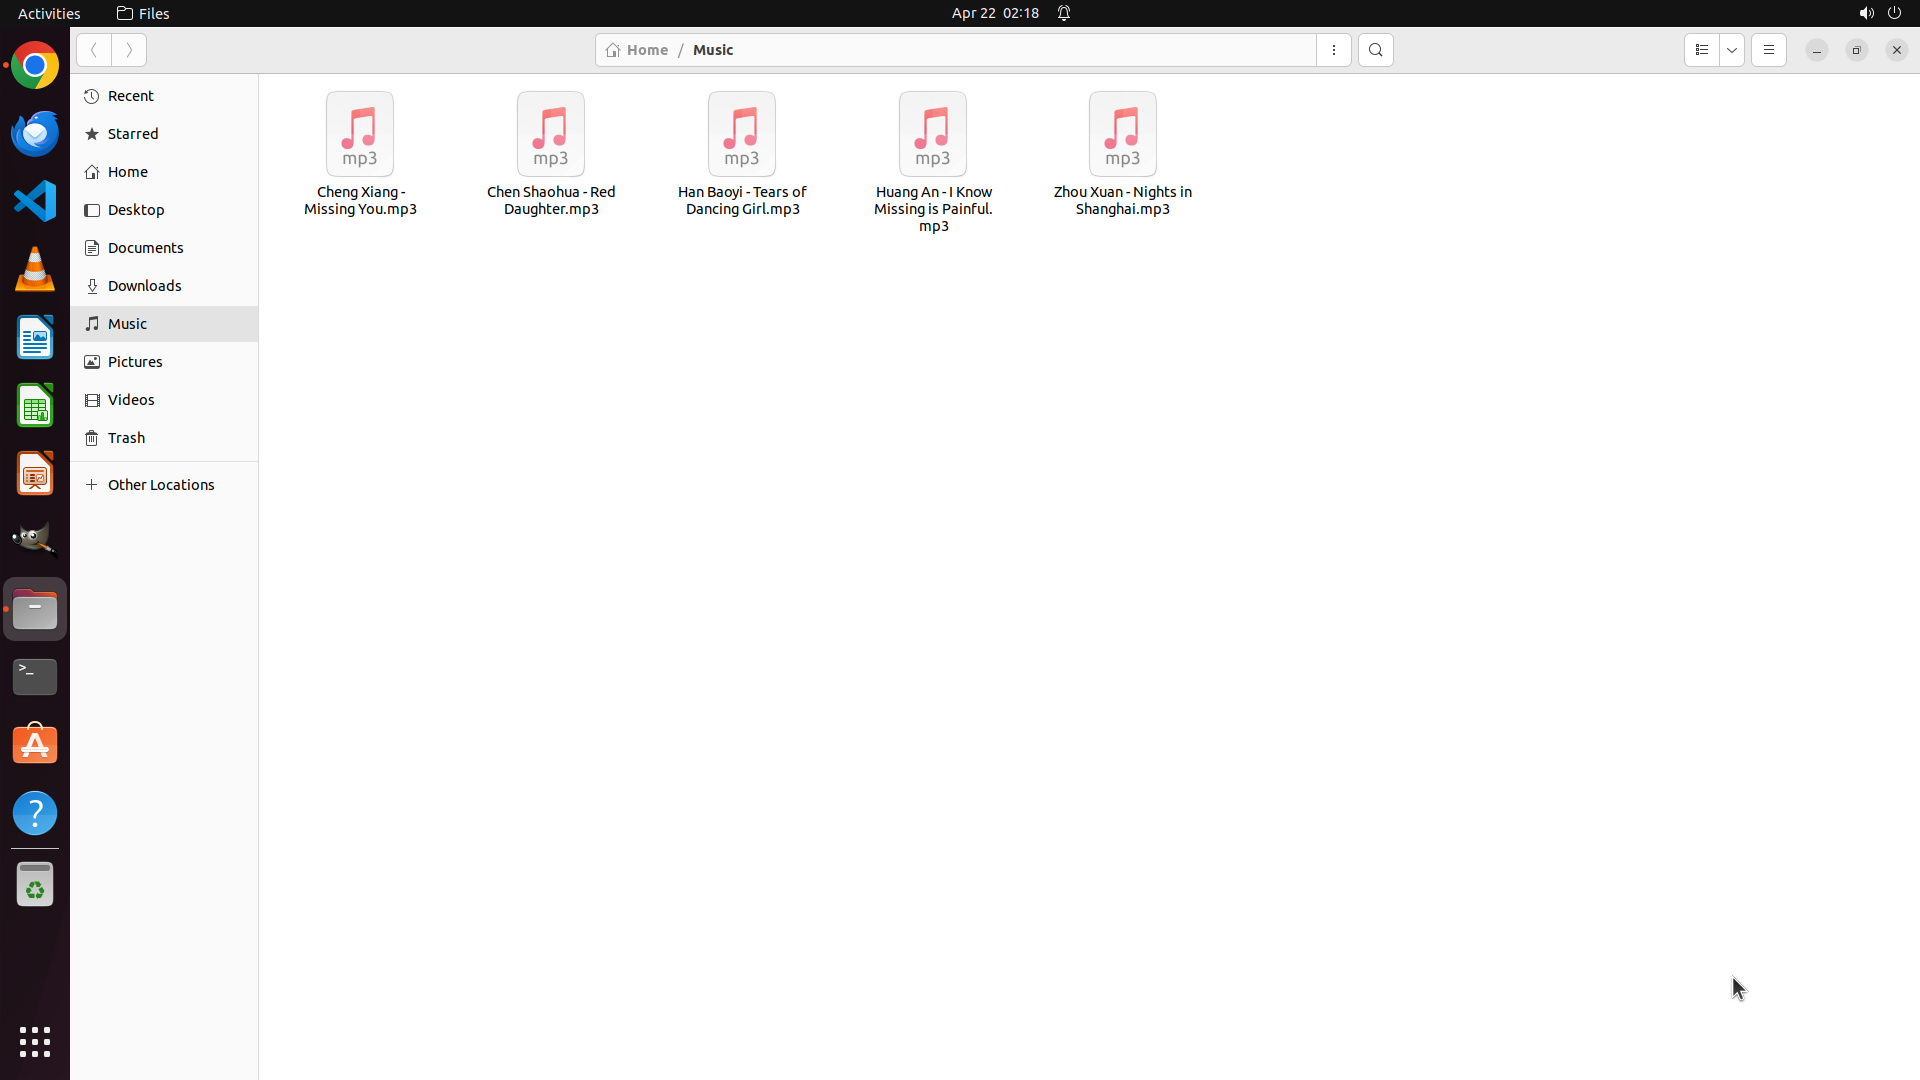The image size is (1920, 1080).
Task: Open Terminal from the dock
Action: [35, 677]
